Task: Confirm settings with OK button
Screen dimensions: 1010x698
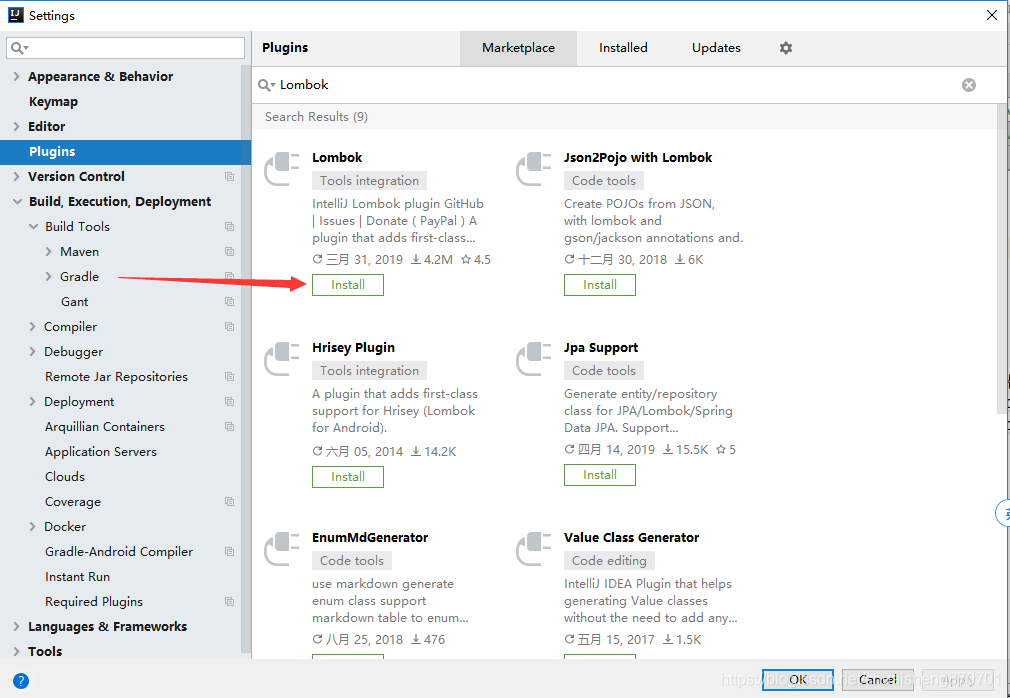Action: tap(798, 679)
